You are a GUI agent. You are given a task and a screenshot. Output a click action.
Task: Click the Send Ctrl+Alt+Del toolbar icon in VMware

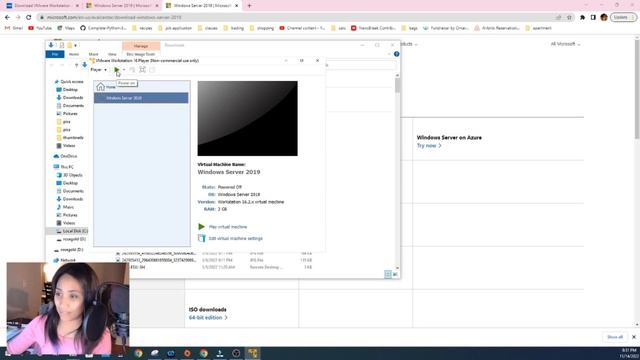click(x=132, y=70)
